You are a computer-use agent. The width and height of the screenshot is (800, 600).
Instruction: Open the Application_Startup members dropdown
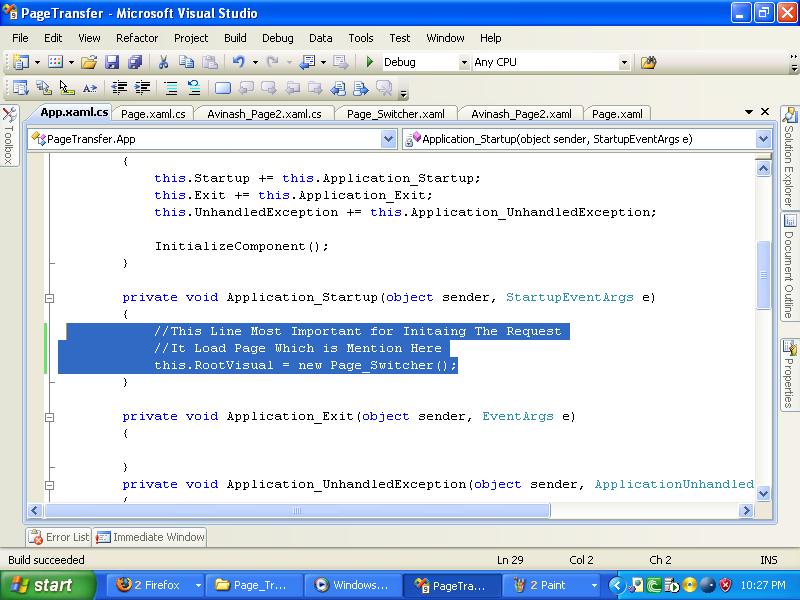[763, 139]
